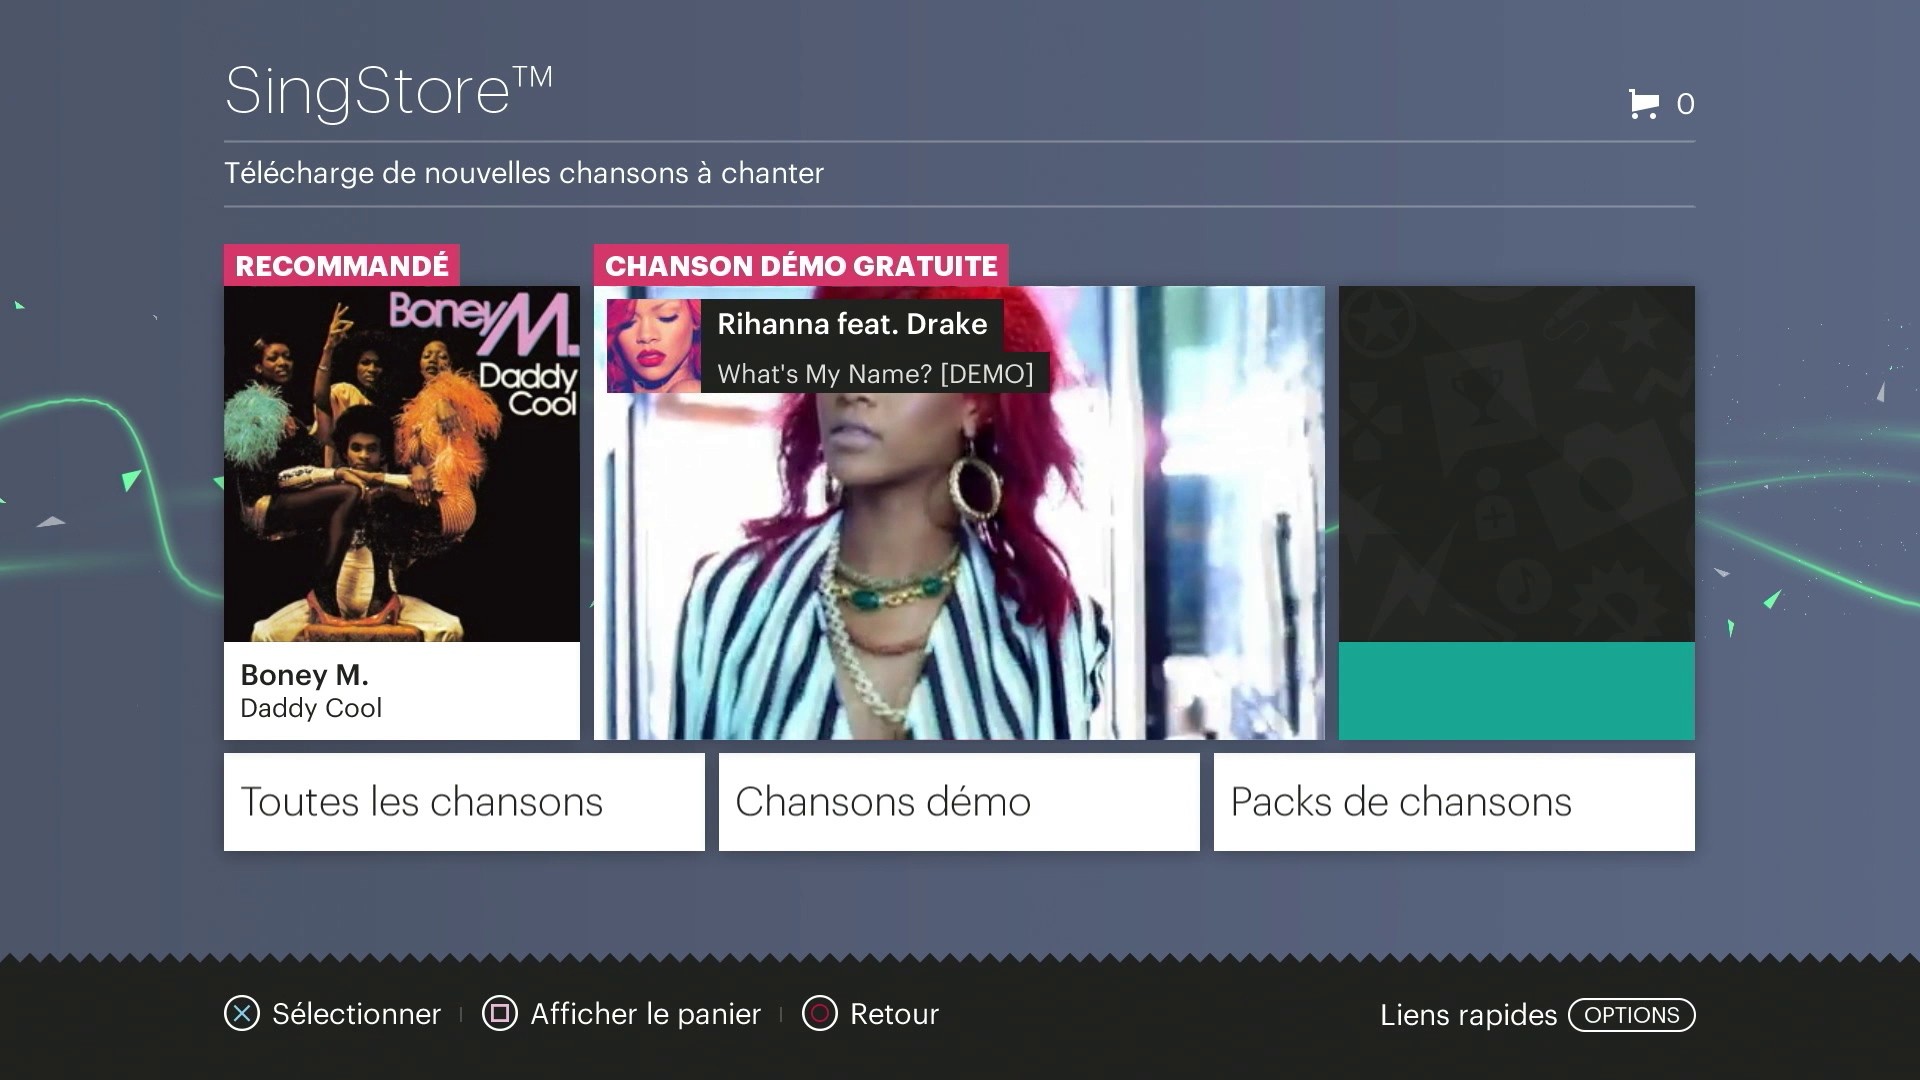
Task: Click the Retour action label
Action: [893, 1014]
